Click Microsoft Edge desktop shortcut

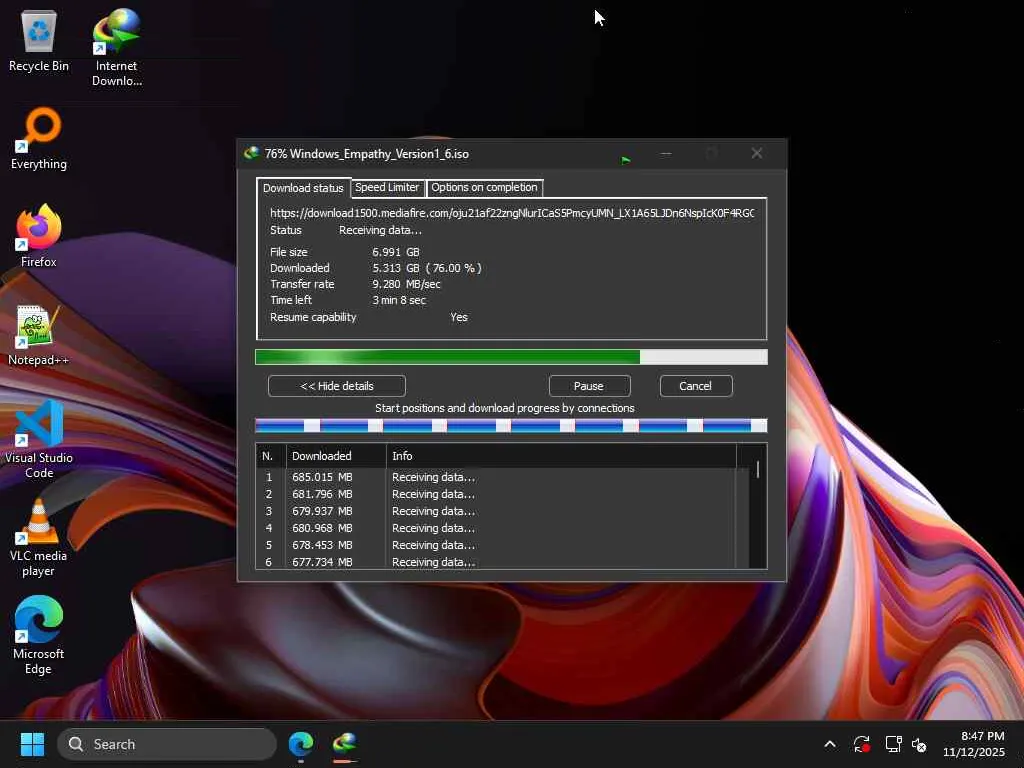click(39, 622)
